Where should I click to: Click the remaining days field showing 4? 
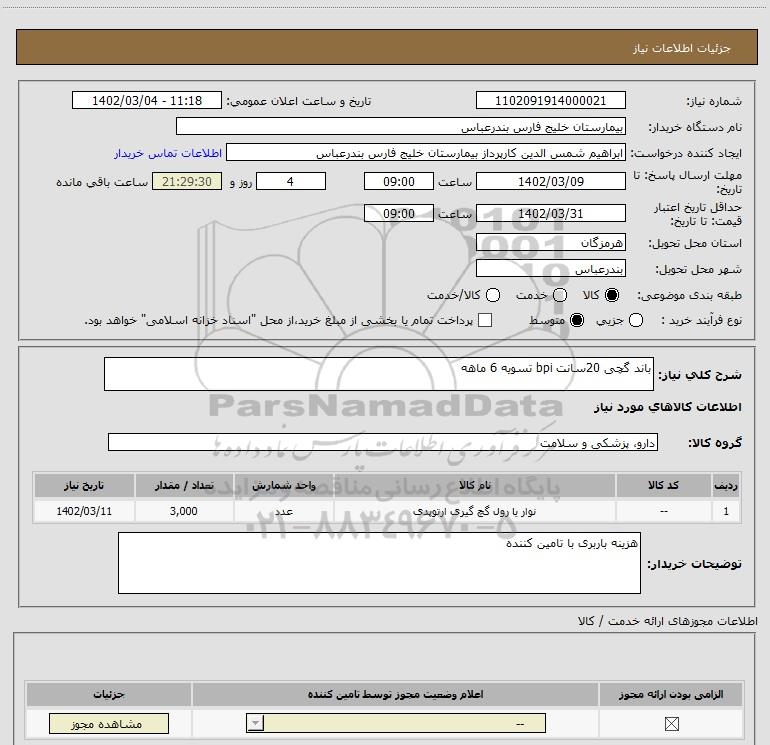[x=291, y=181]
